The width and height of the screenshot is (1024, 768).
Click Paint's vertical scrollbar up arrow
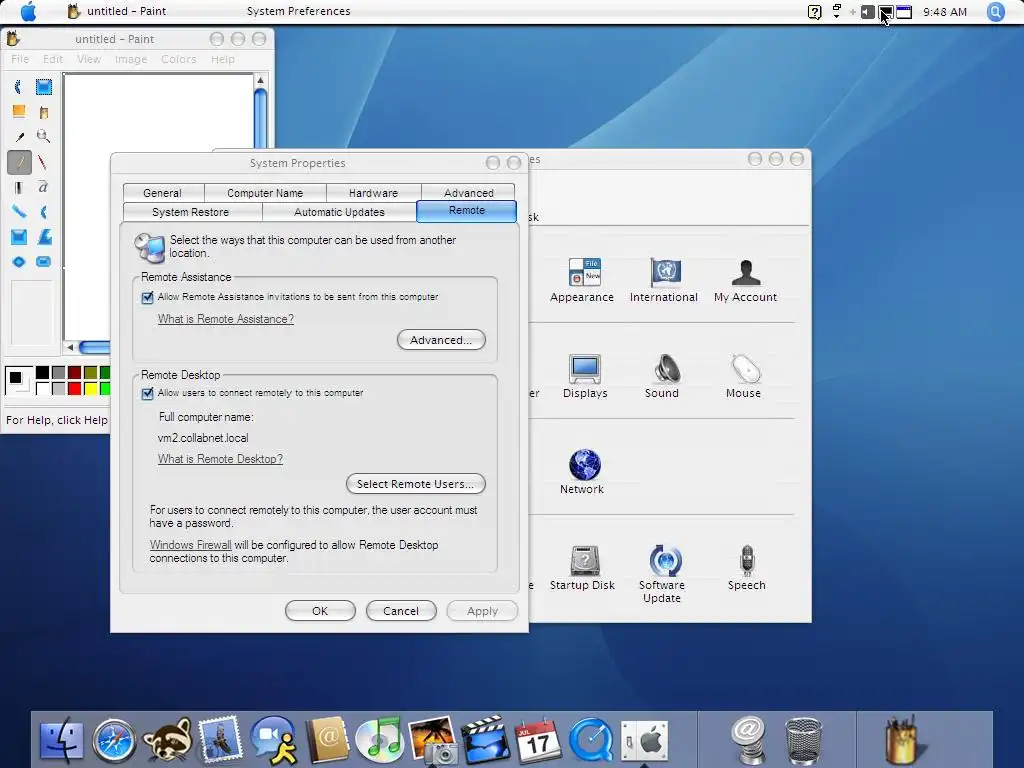coord(261,80)
